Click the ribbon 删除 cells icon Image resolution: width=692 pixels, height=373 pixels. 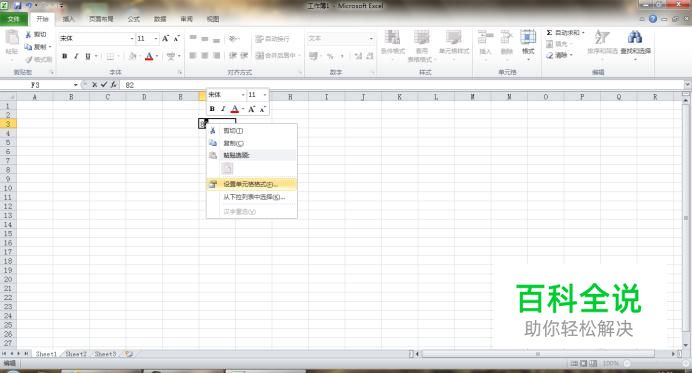click(507, 38)
